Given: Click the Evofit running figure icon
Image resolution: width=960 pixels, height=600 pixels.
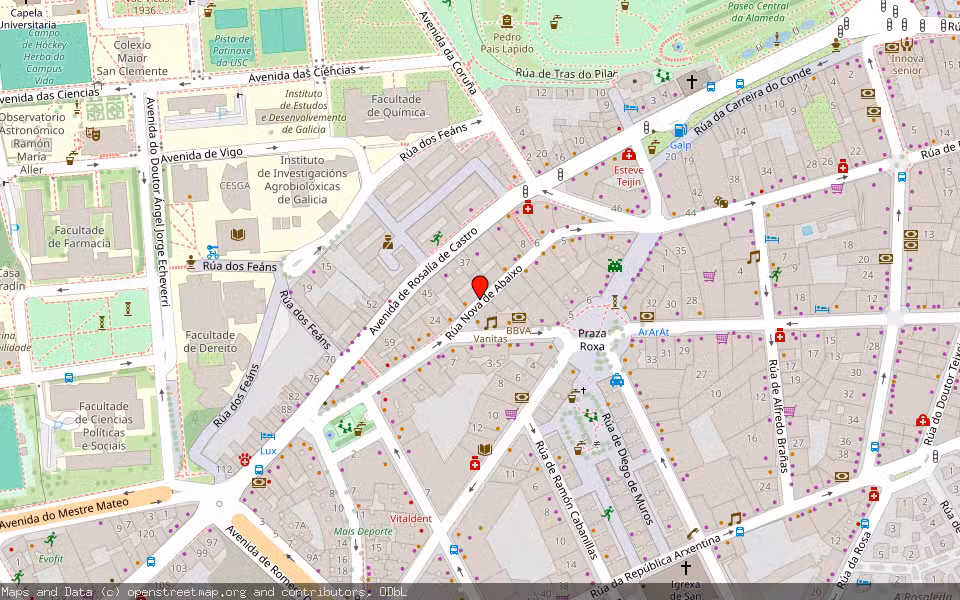Looking at the screenshot, I should click(x=50, y=539).
